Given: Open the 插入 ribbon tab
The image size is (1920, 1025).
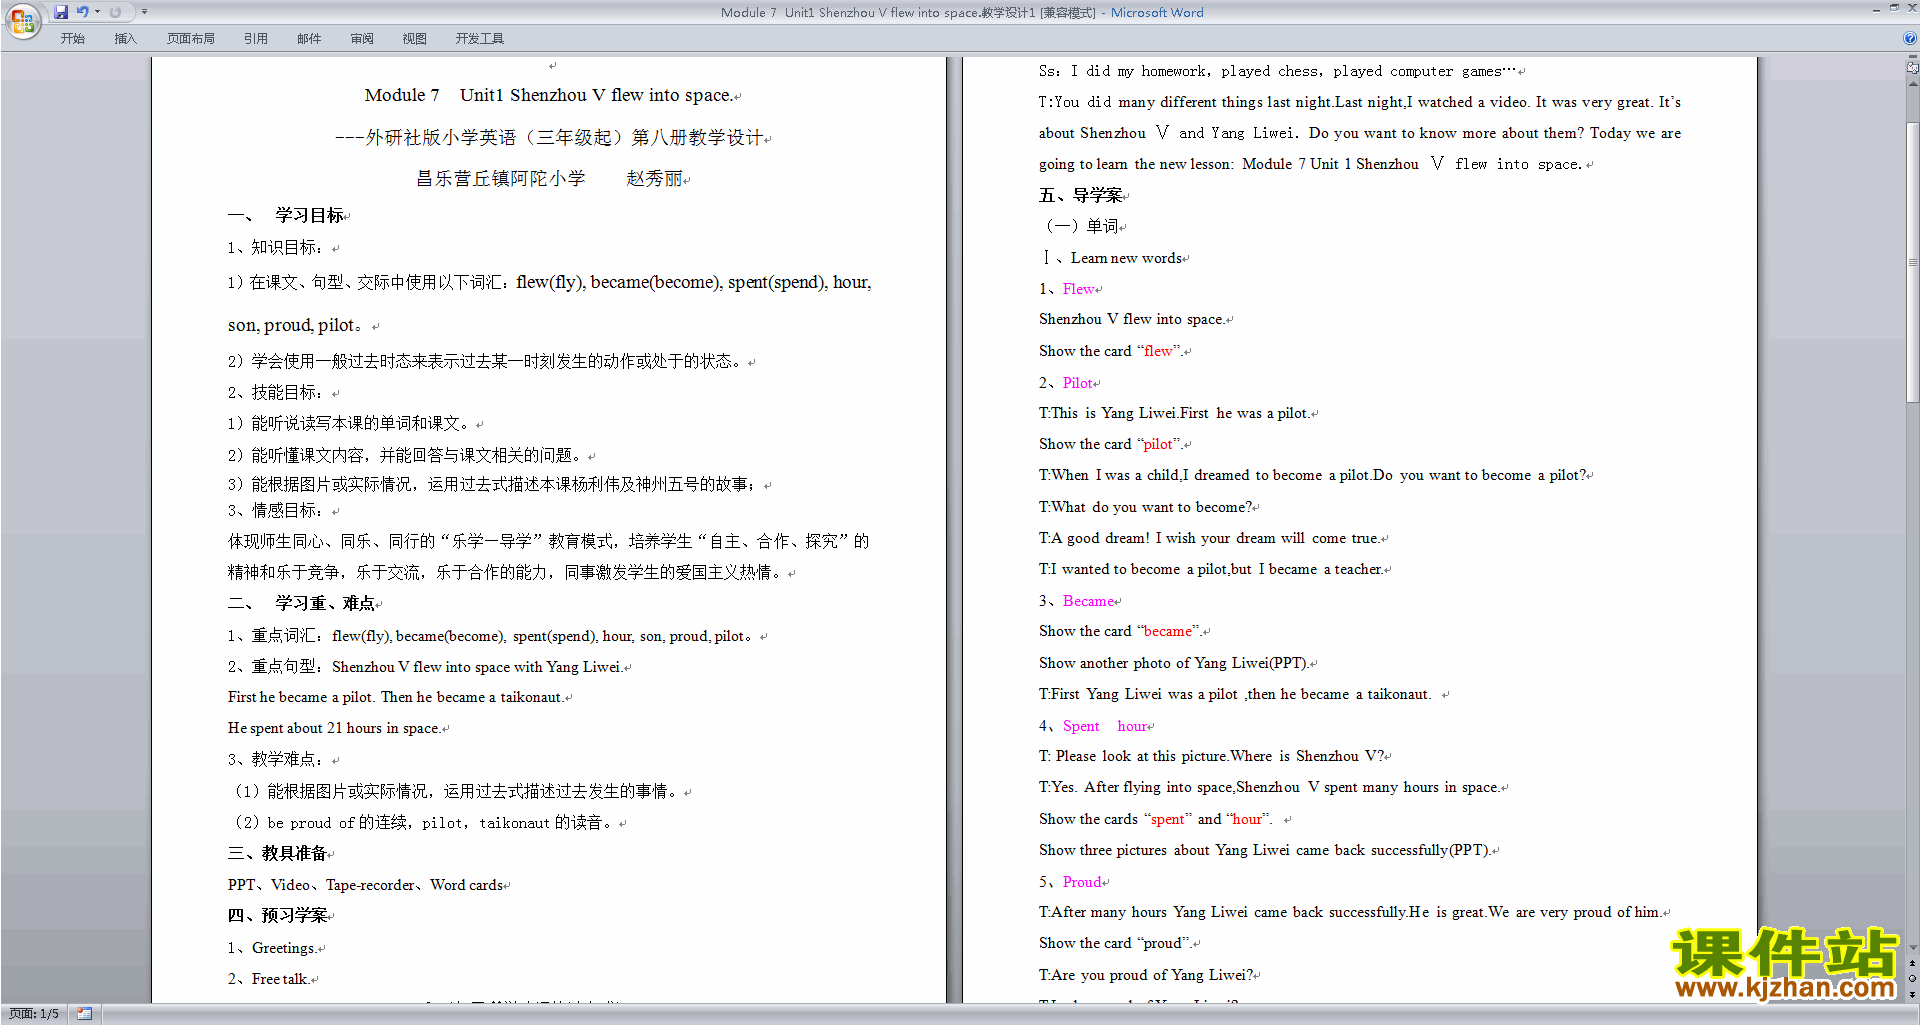Looking at the screenshot, I should click(x=125, y=39).
